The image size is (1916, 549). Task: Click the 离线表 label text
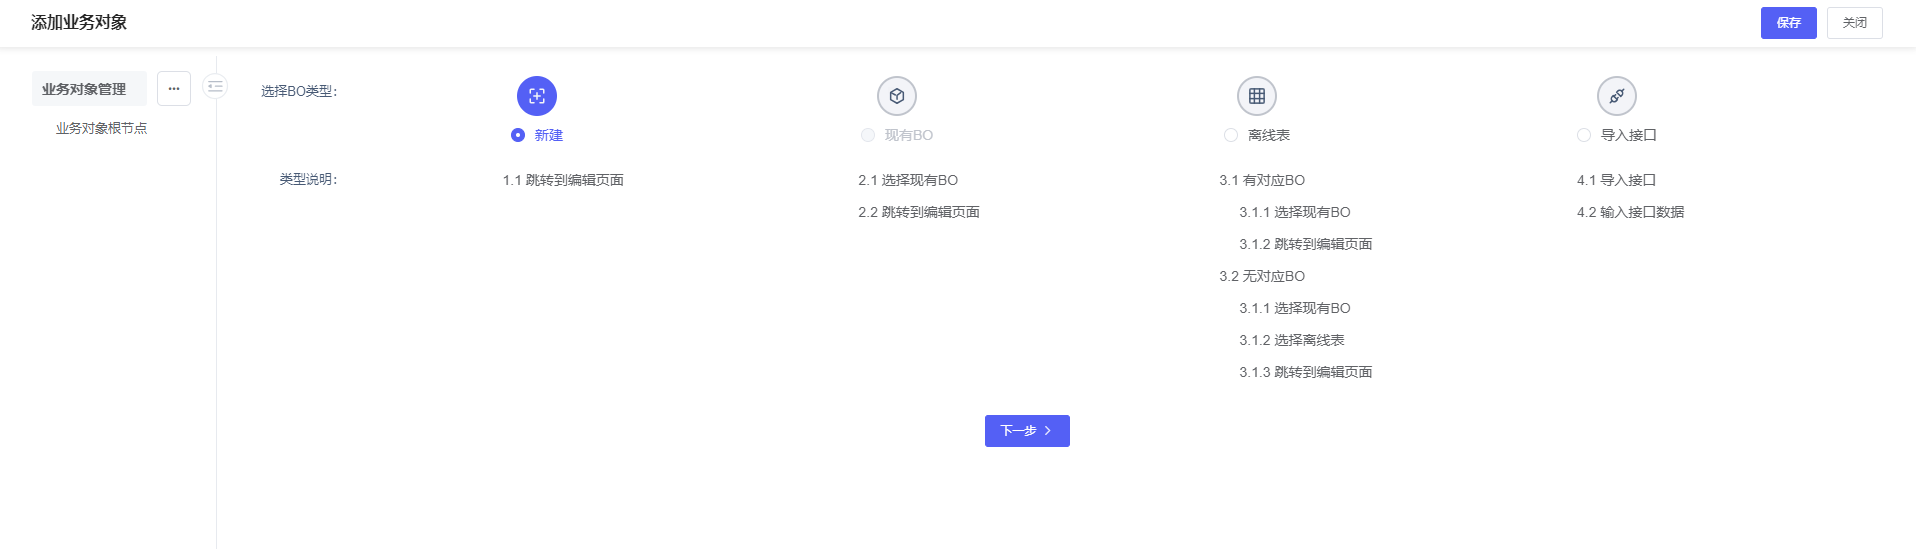point(1269,135)
